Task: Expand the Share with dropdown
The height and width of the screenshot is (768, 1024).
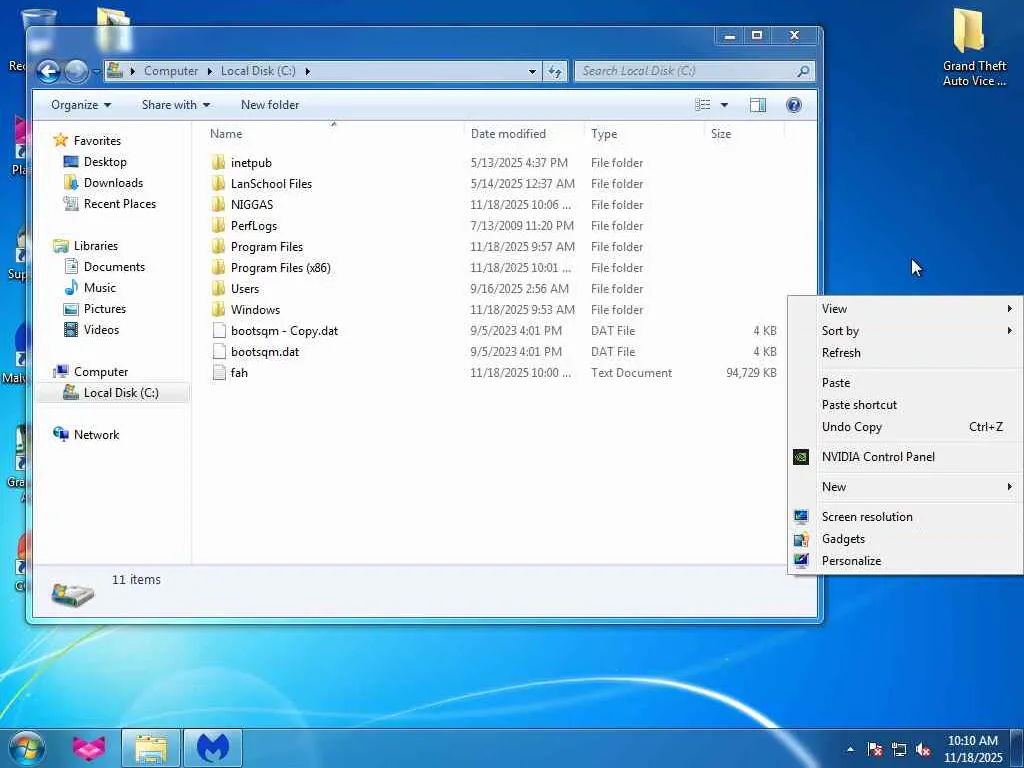Action: click(x=176, y=105)
